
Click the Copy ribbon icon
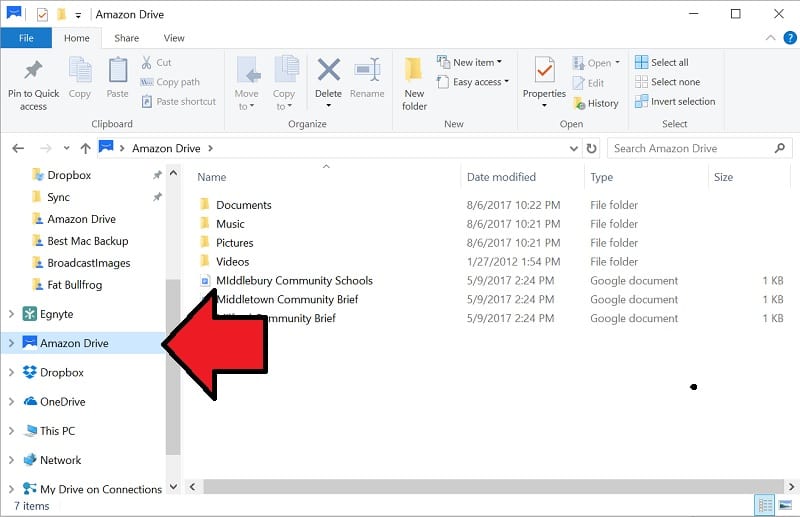(x=80, y=70)
